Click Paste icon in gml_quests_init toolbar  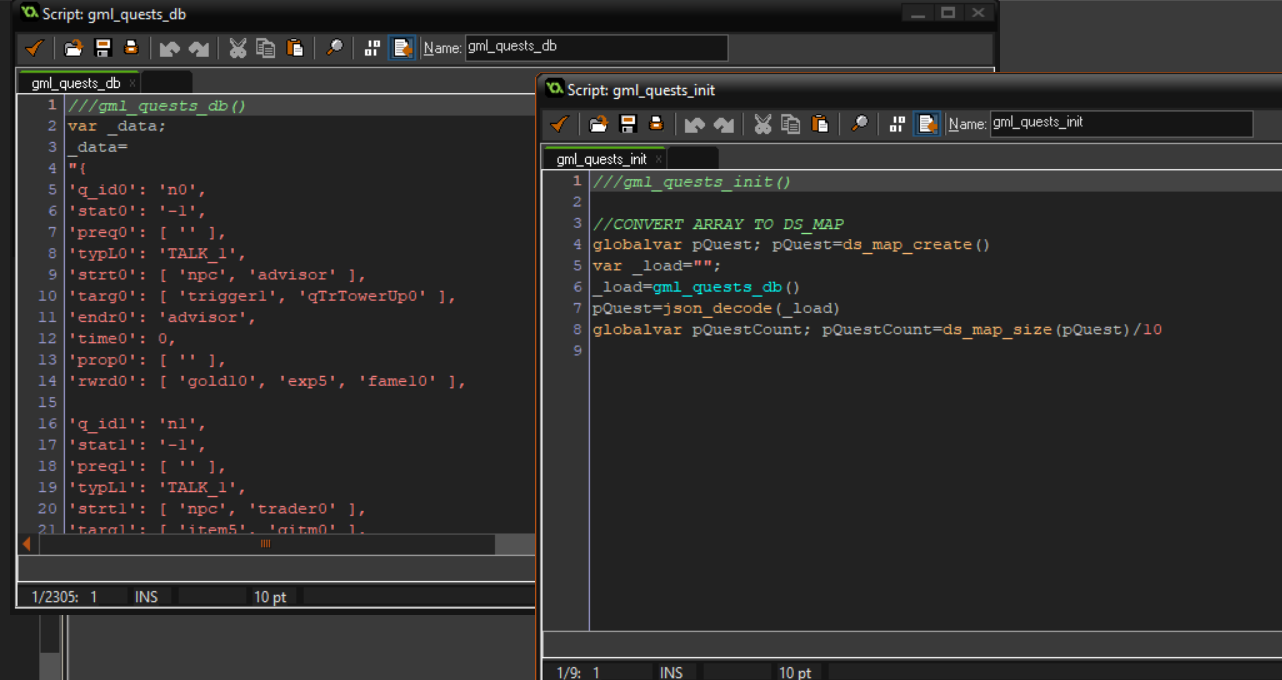coord(820,124)
